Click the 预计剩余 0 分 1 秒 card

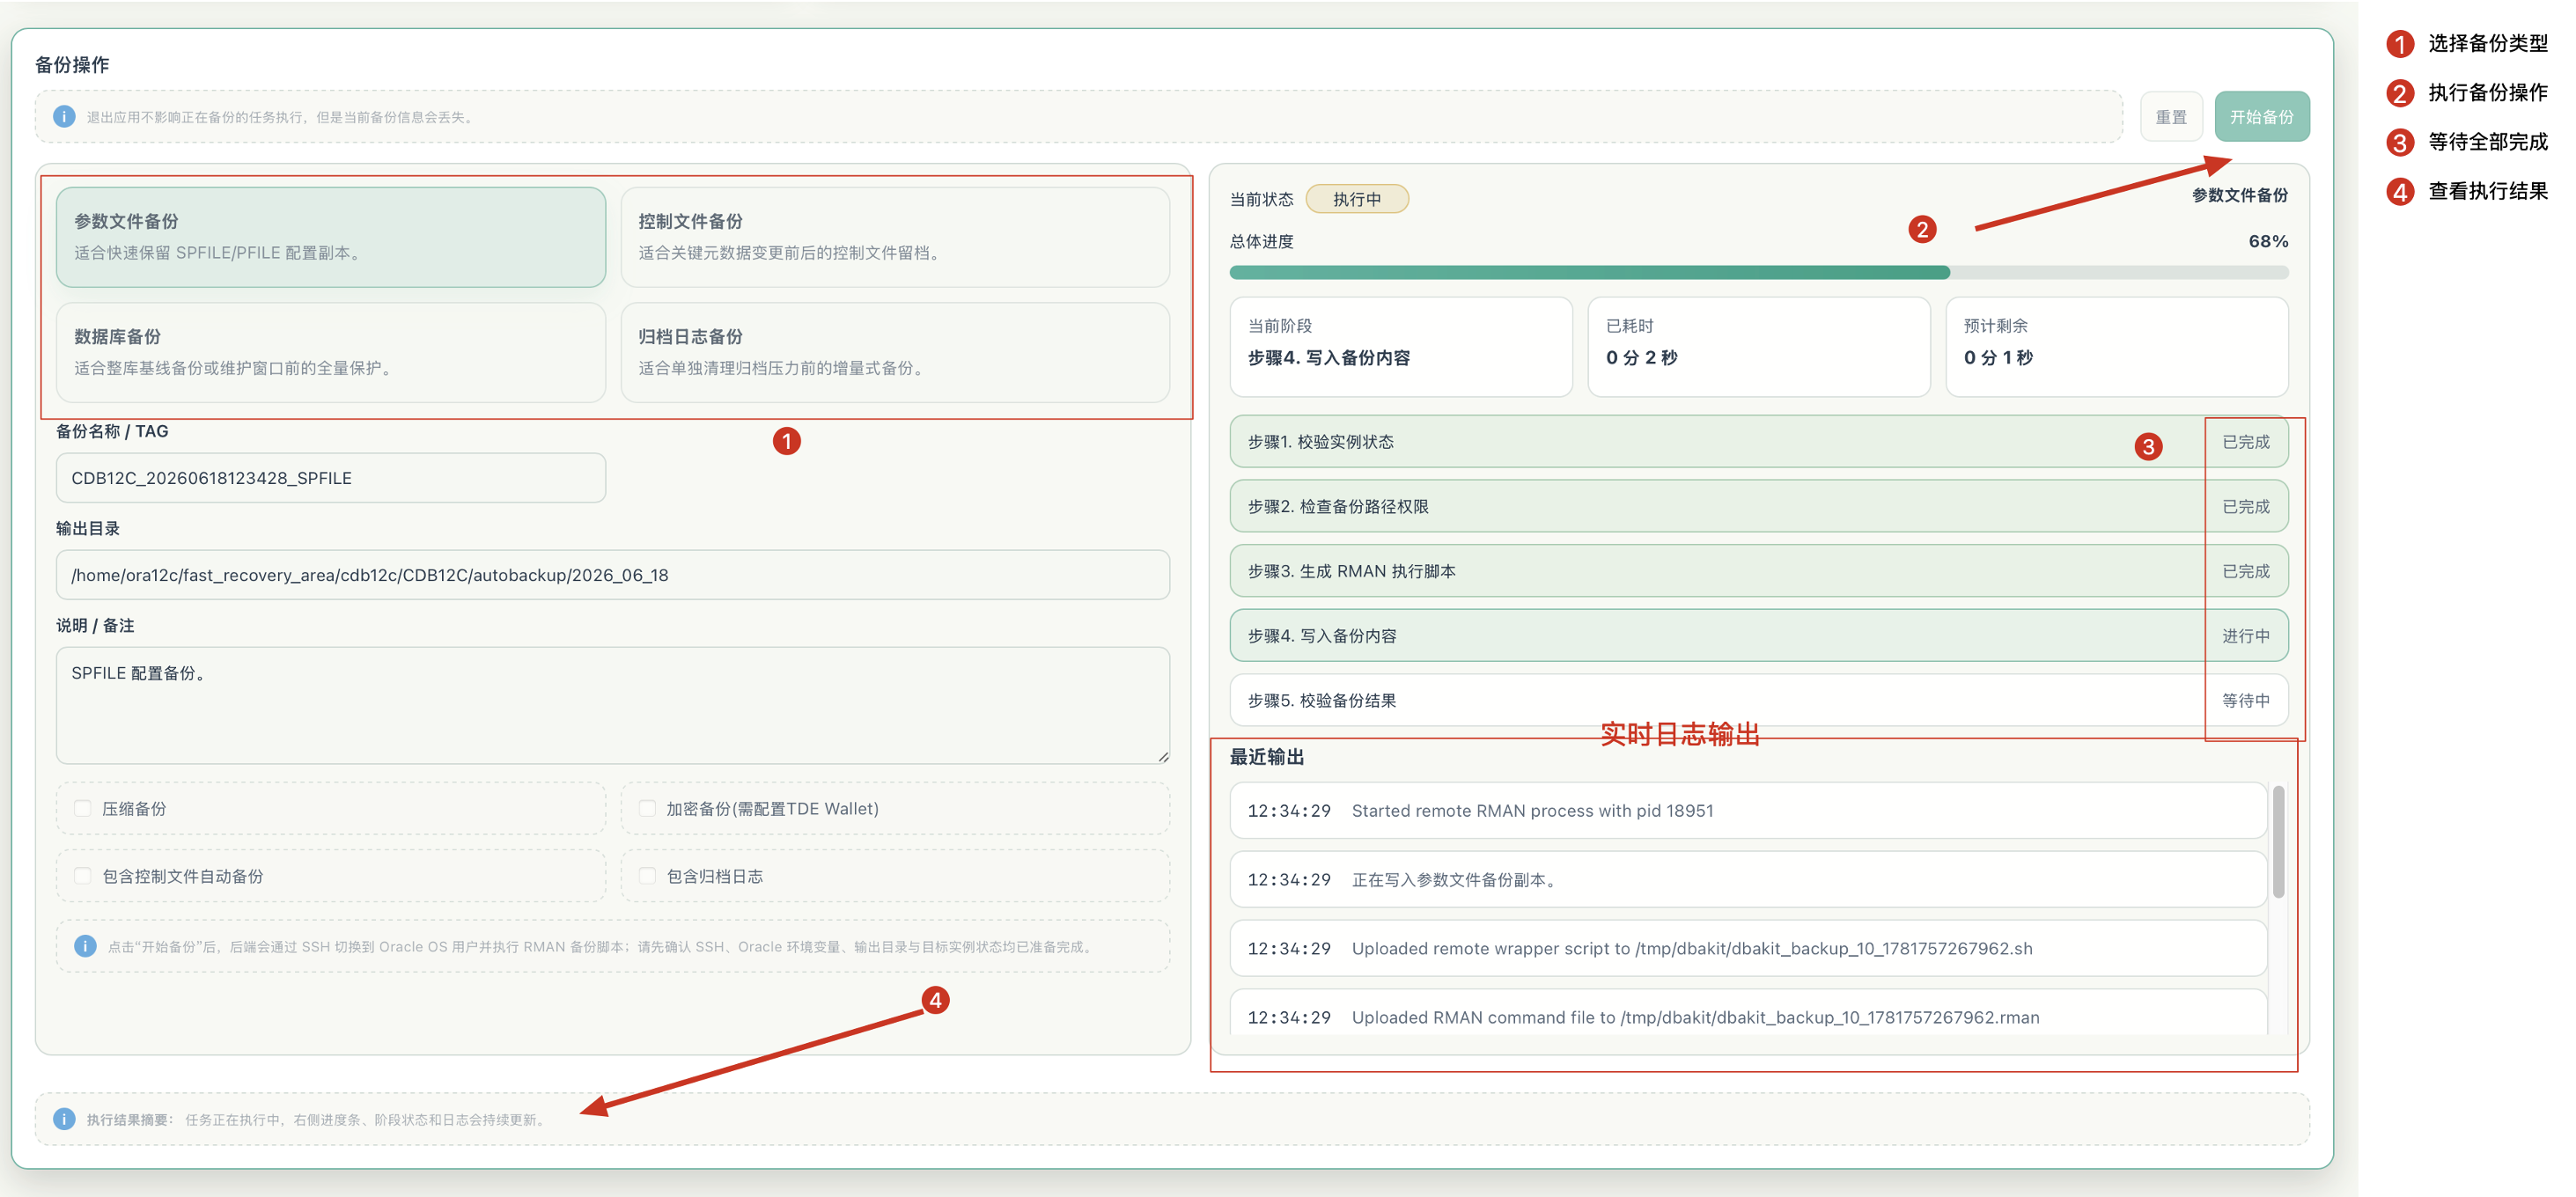coord(2117,347)
